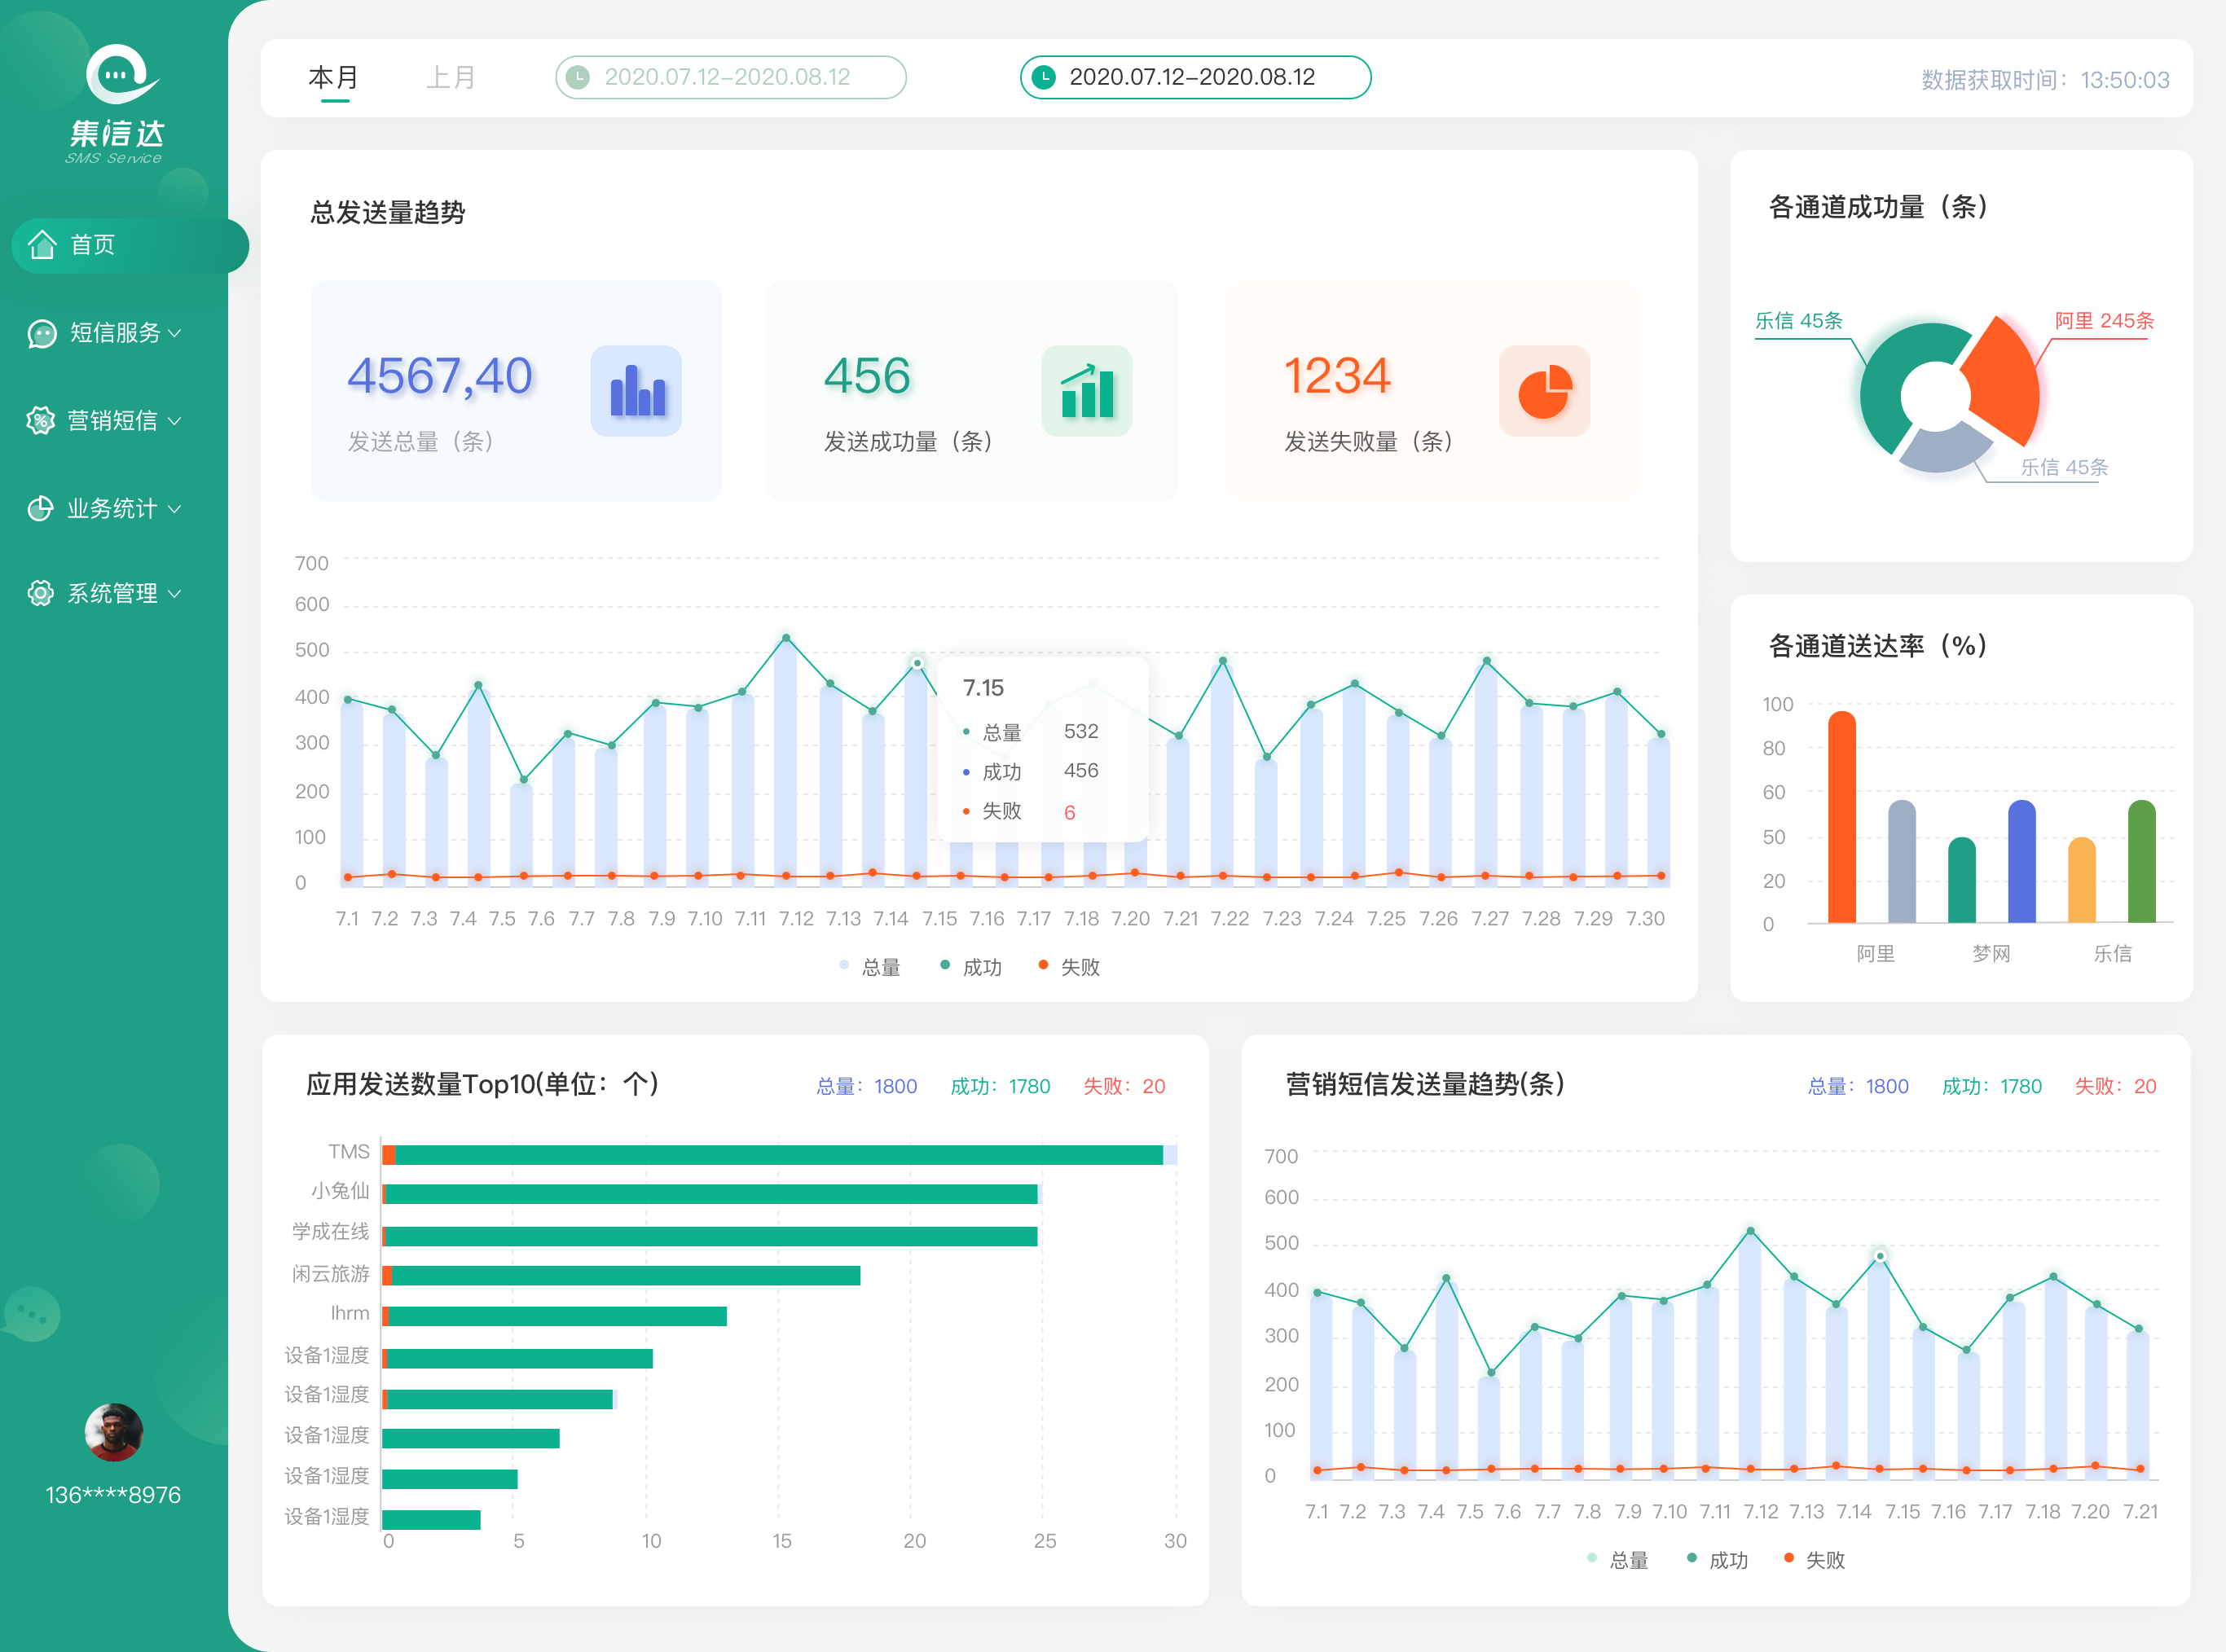This screenshot has width=2226, height=1652.
Task: Click the pie icon for 业务统计
Action: tap(40, 509)
